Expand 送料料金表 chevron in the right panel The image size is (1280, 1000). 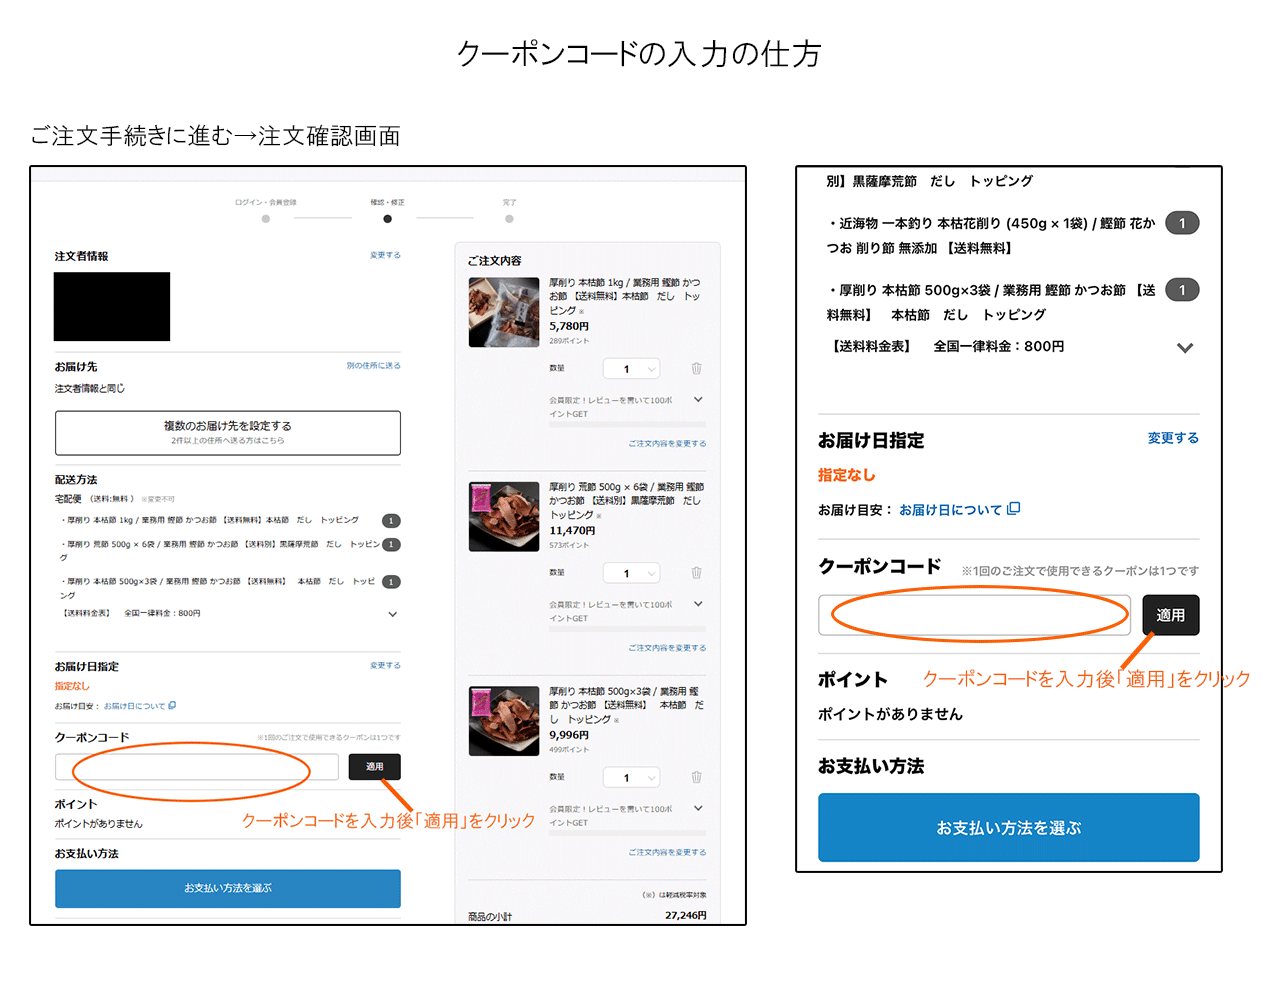pyautogui.click(x=1184, y=348)
